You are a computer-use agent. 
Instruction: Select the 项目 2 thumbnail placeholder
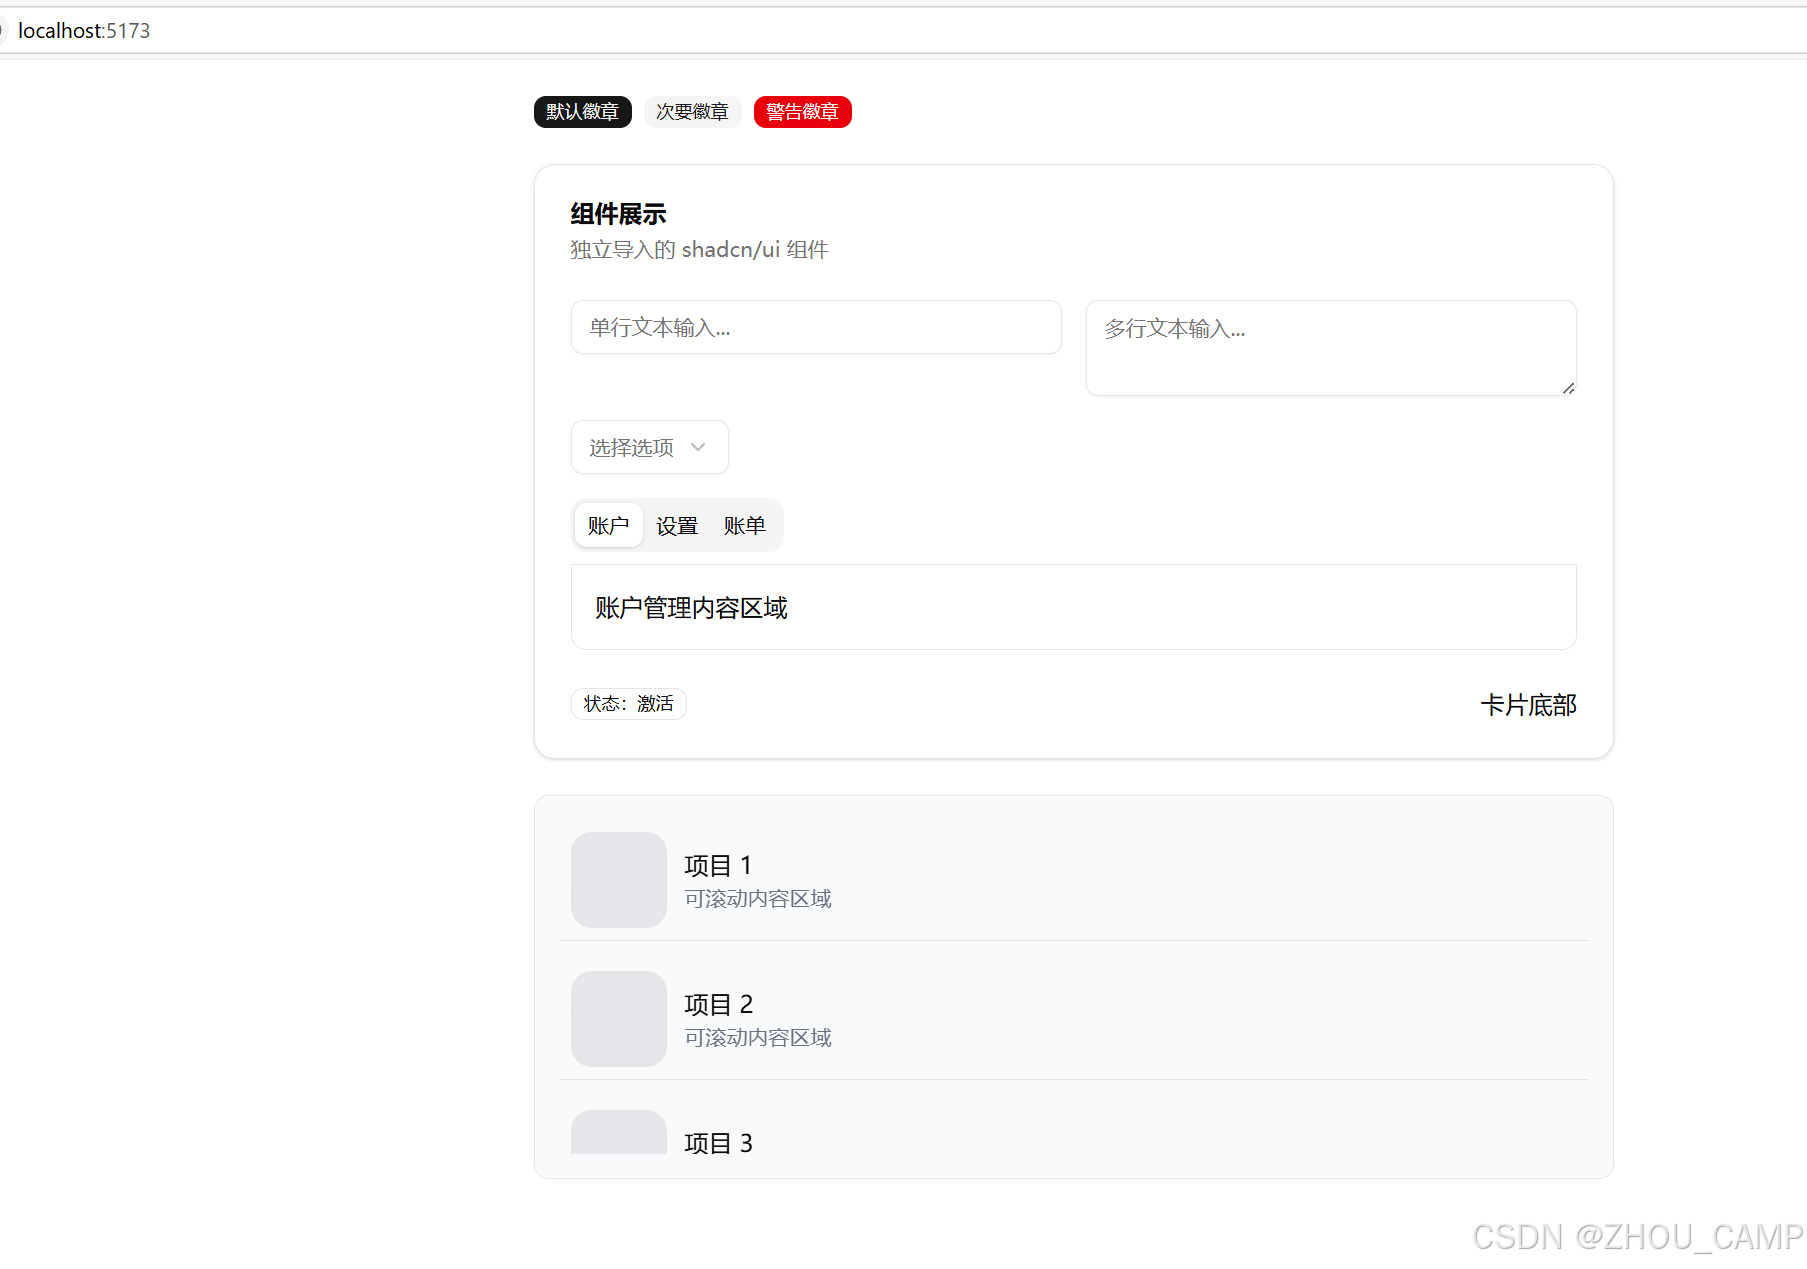coord(618,1019)
